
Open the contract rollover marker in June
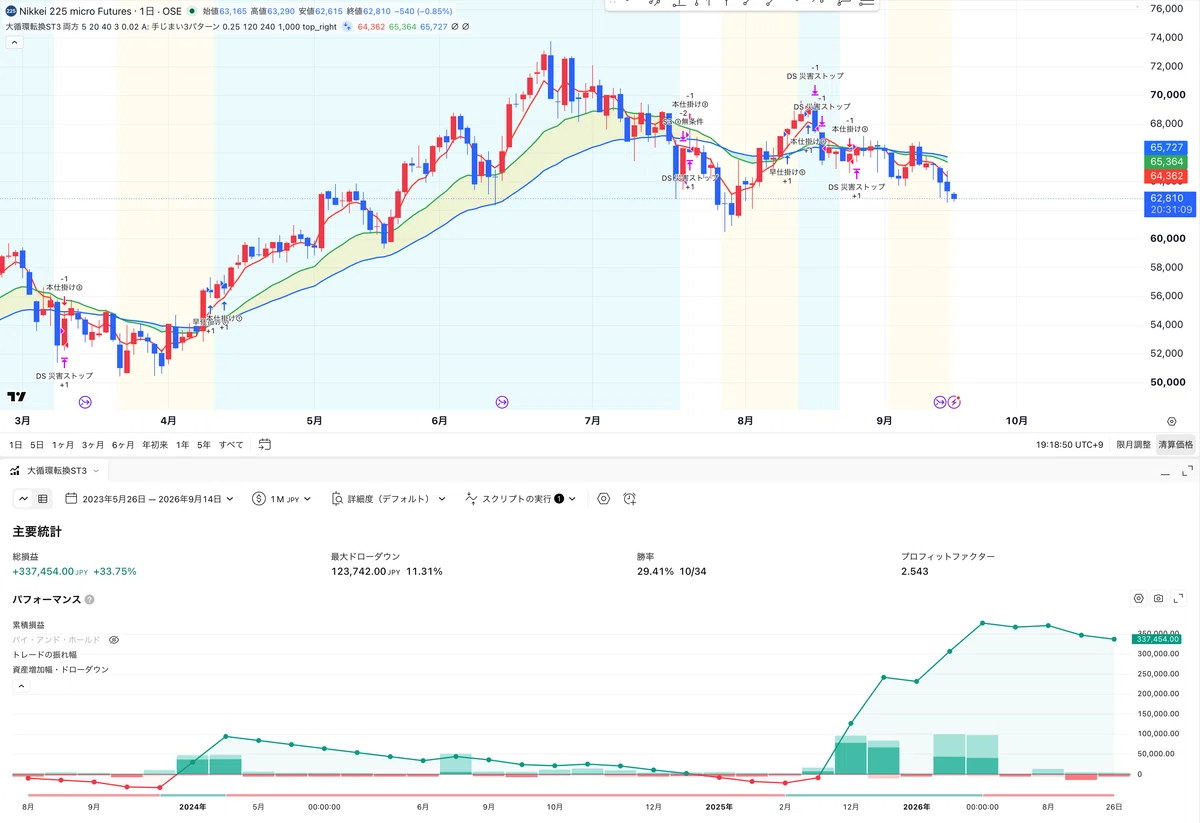click(x=502, y=402)
